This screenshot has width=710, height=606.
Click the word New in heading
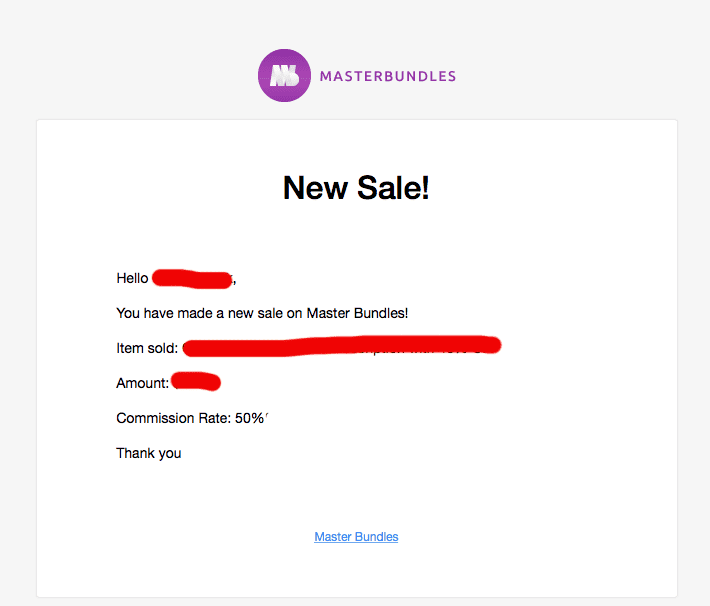point(316,188)
